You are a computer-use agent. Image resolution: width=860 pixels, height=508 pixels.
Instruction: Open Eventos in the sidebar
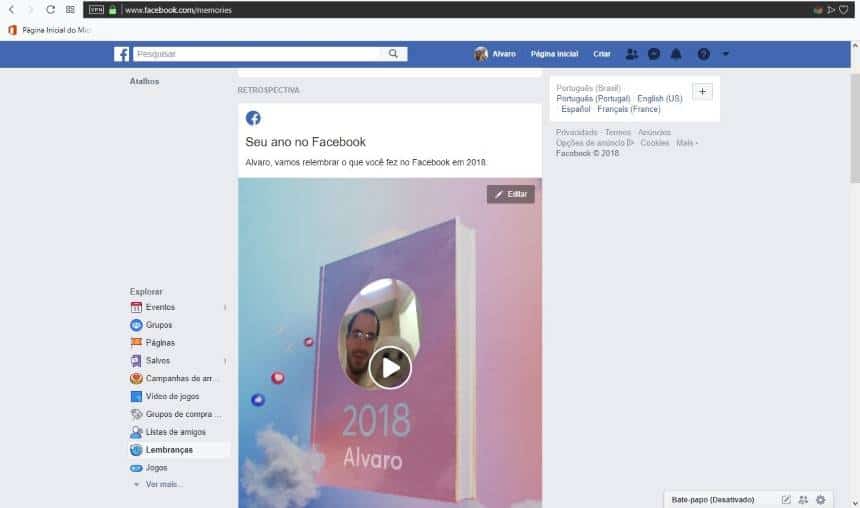point(160,307)
